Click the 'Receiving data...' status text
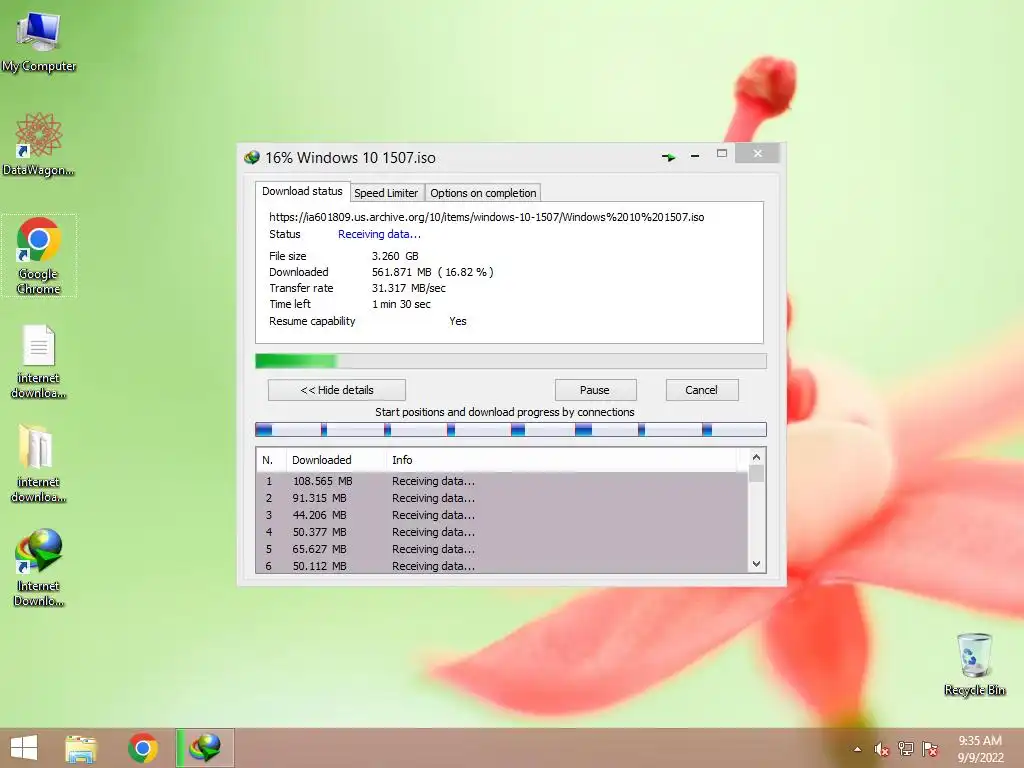This screenshot has height=768, width=1024. (379, 234)
